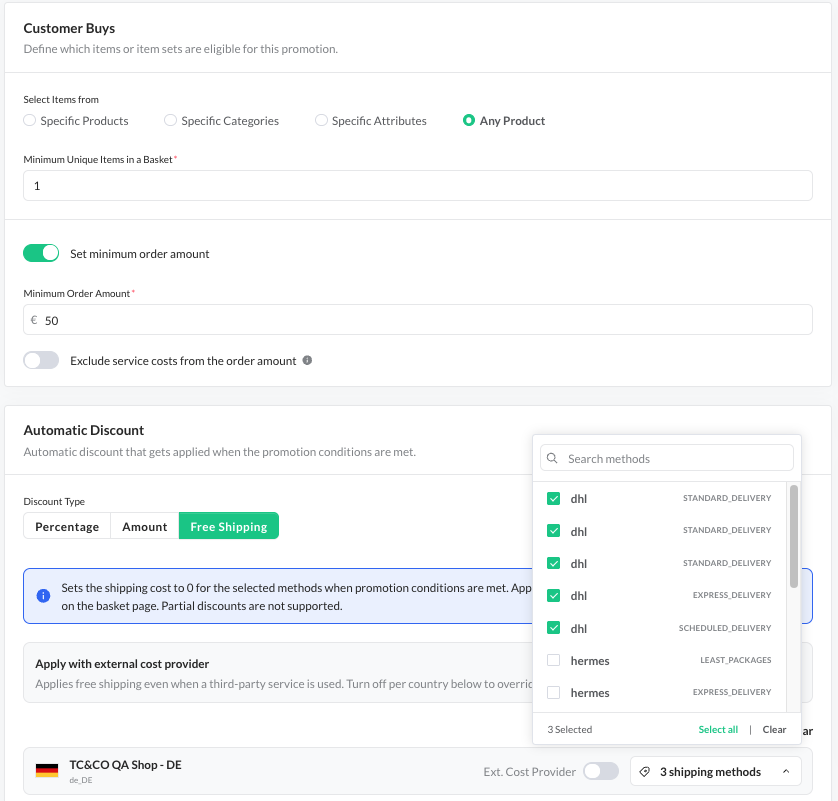Click the shipping methods list scrollbar

794,536
